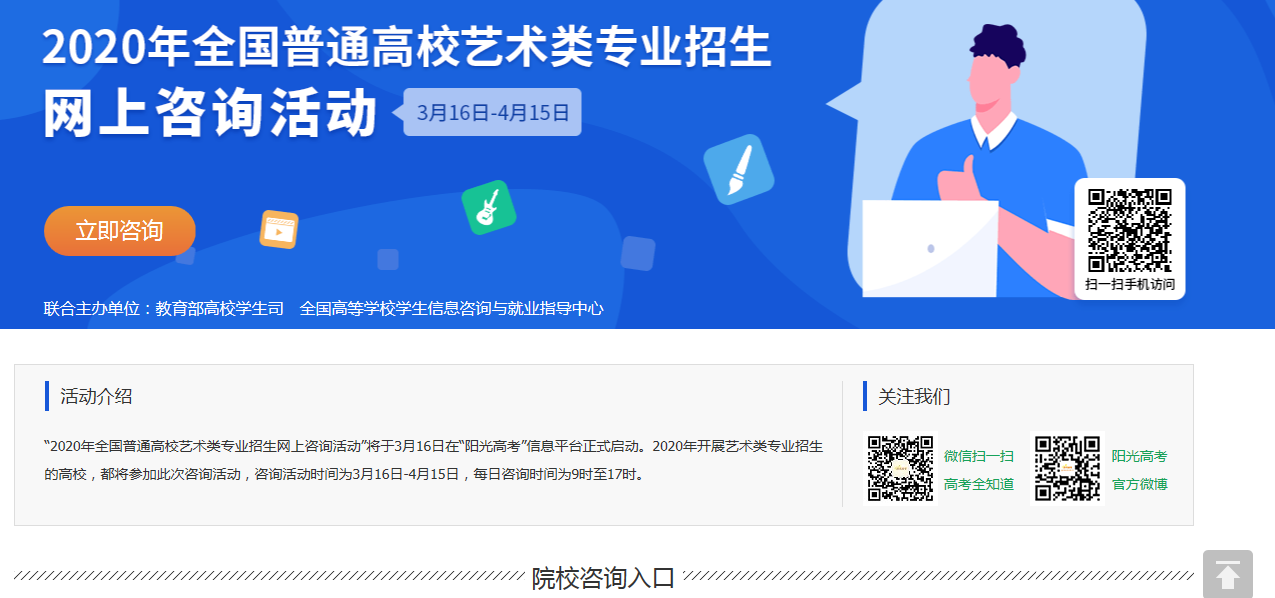Click the orange video clapperboard icon
Viewport: 1275px width, 598px height.
coord(279,230)
